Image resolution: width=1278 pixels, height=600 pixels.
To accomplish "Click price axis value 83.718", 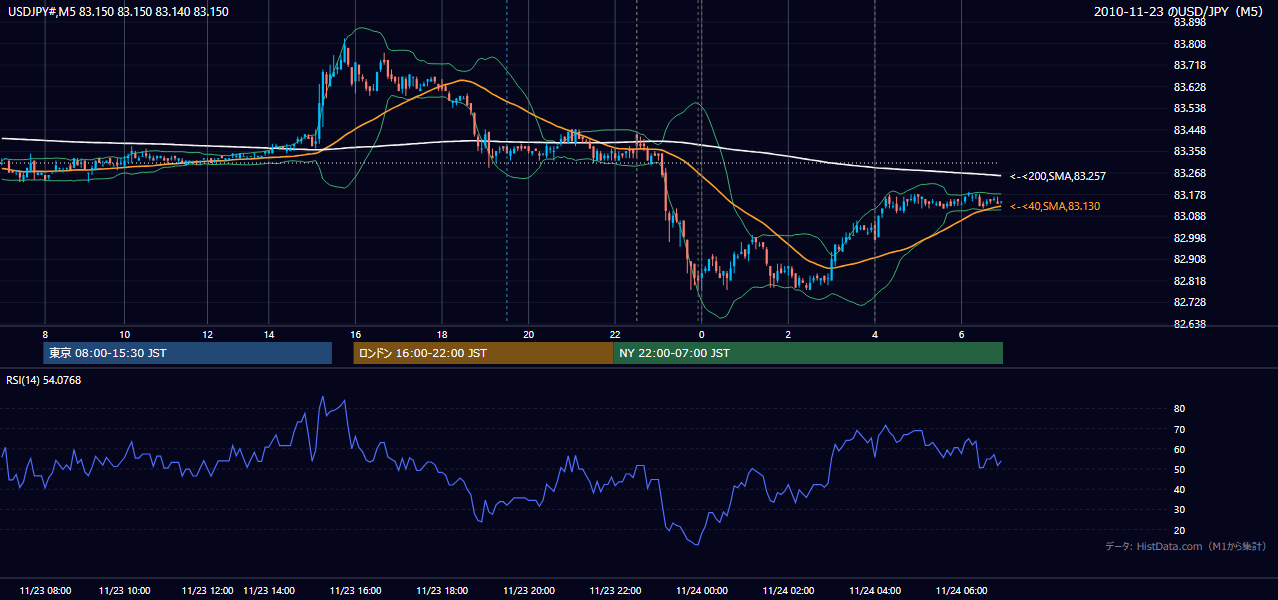I will coord(1189,65).
